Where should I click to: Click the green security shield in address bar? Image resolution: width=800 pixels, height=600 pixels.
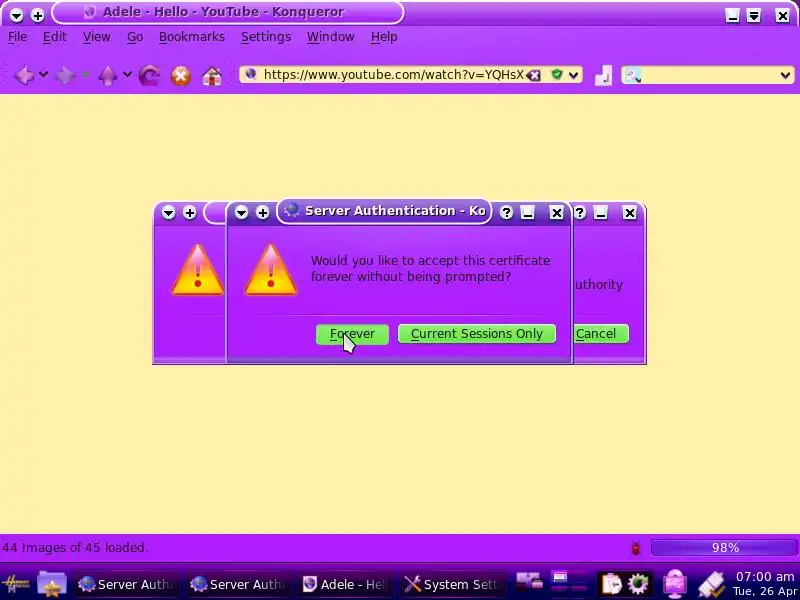557,75
